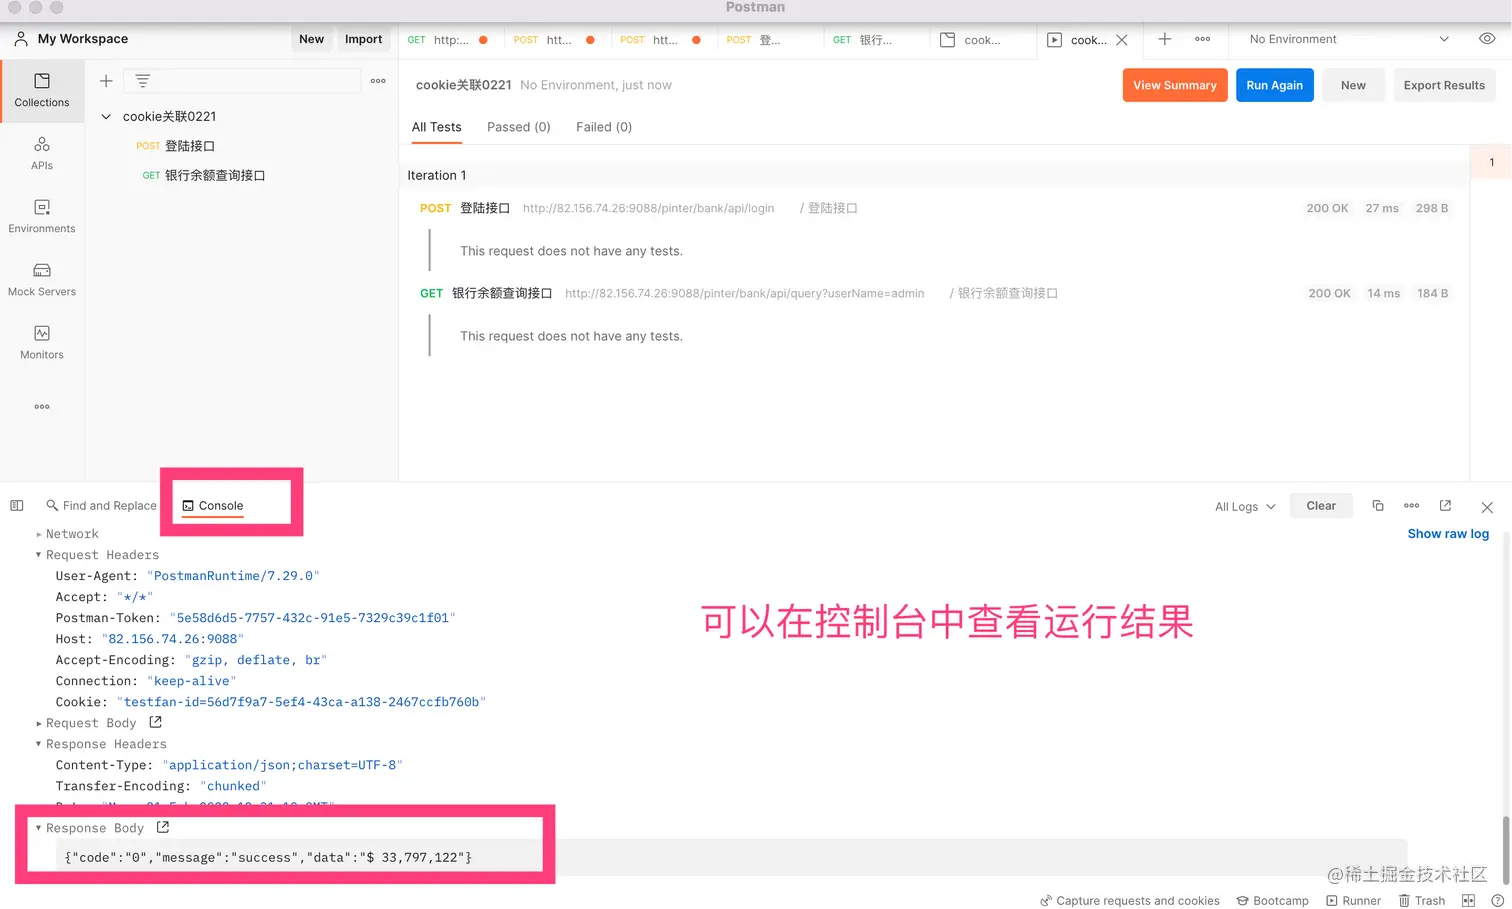The image size is (1512, 909).
Task: Clear the console logs
Action: click(1321, 506)
